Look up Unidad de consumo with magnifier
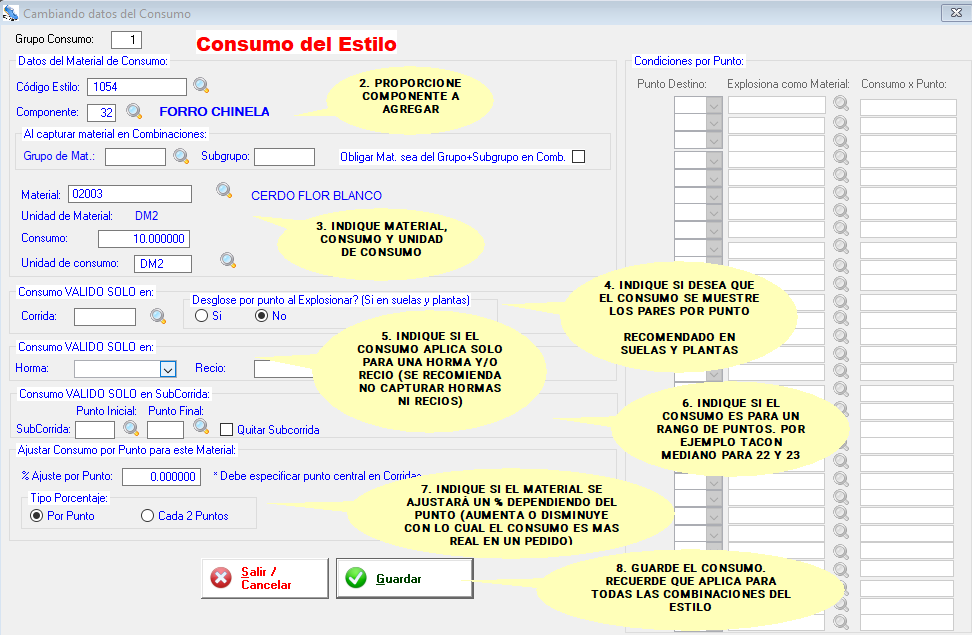 228,260
